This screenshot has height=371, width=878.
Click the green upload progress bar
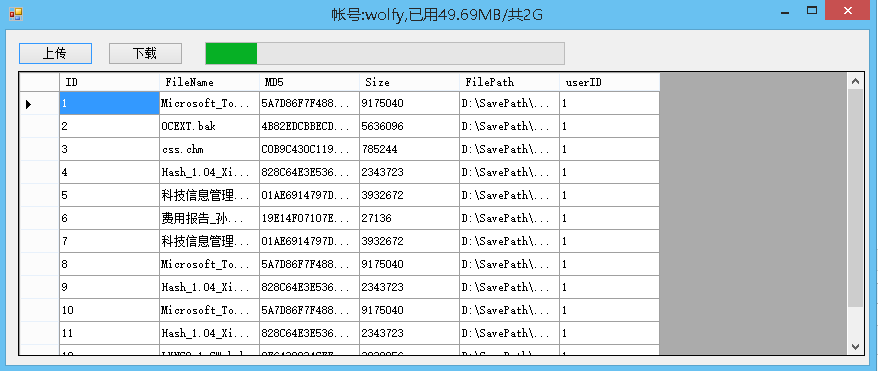coord(385,53)
